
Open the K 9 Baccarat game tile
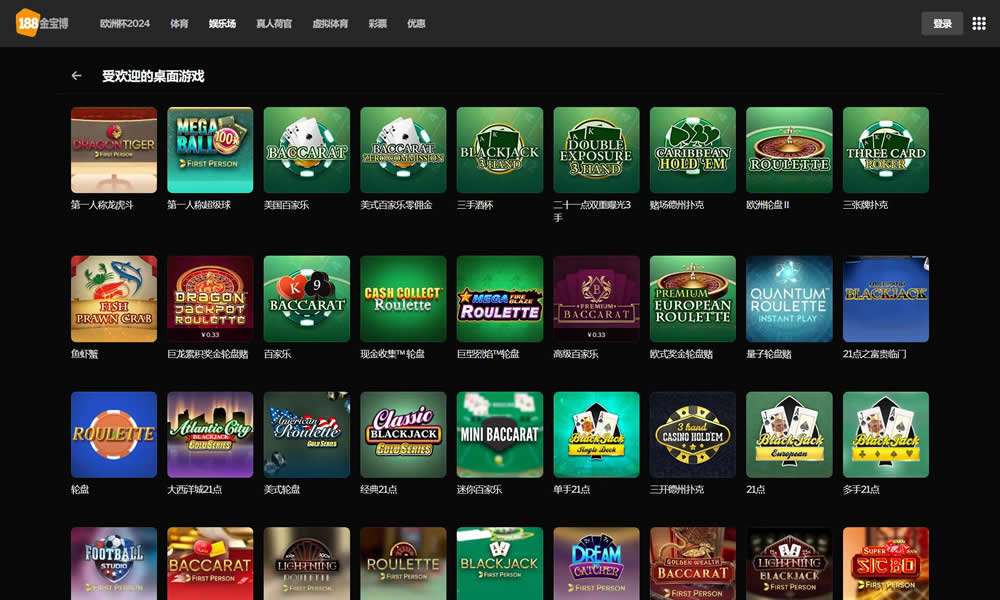tap(307, 299)
